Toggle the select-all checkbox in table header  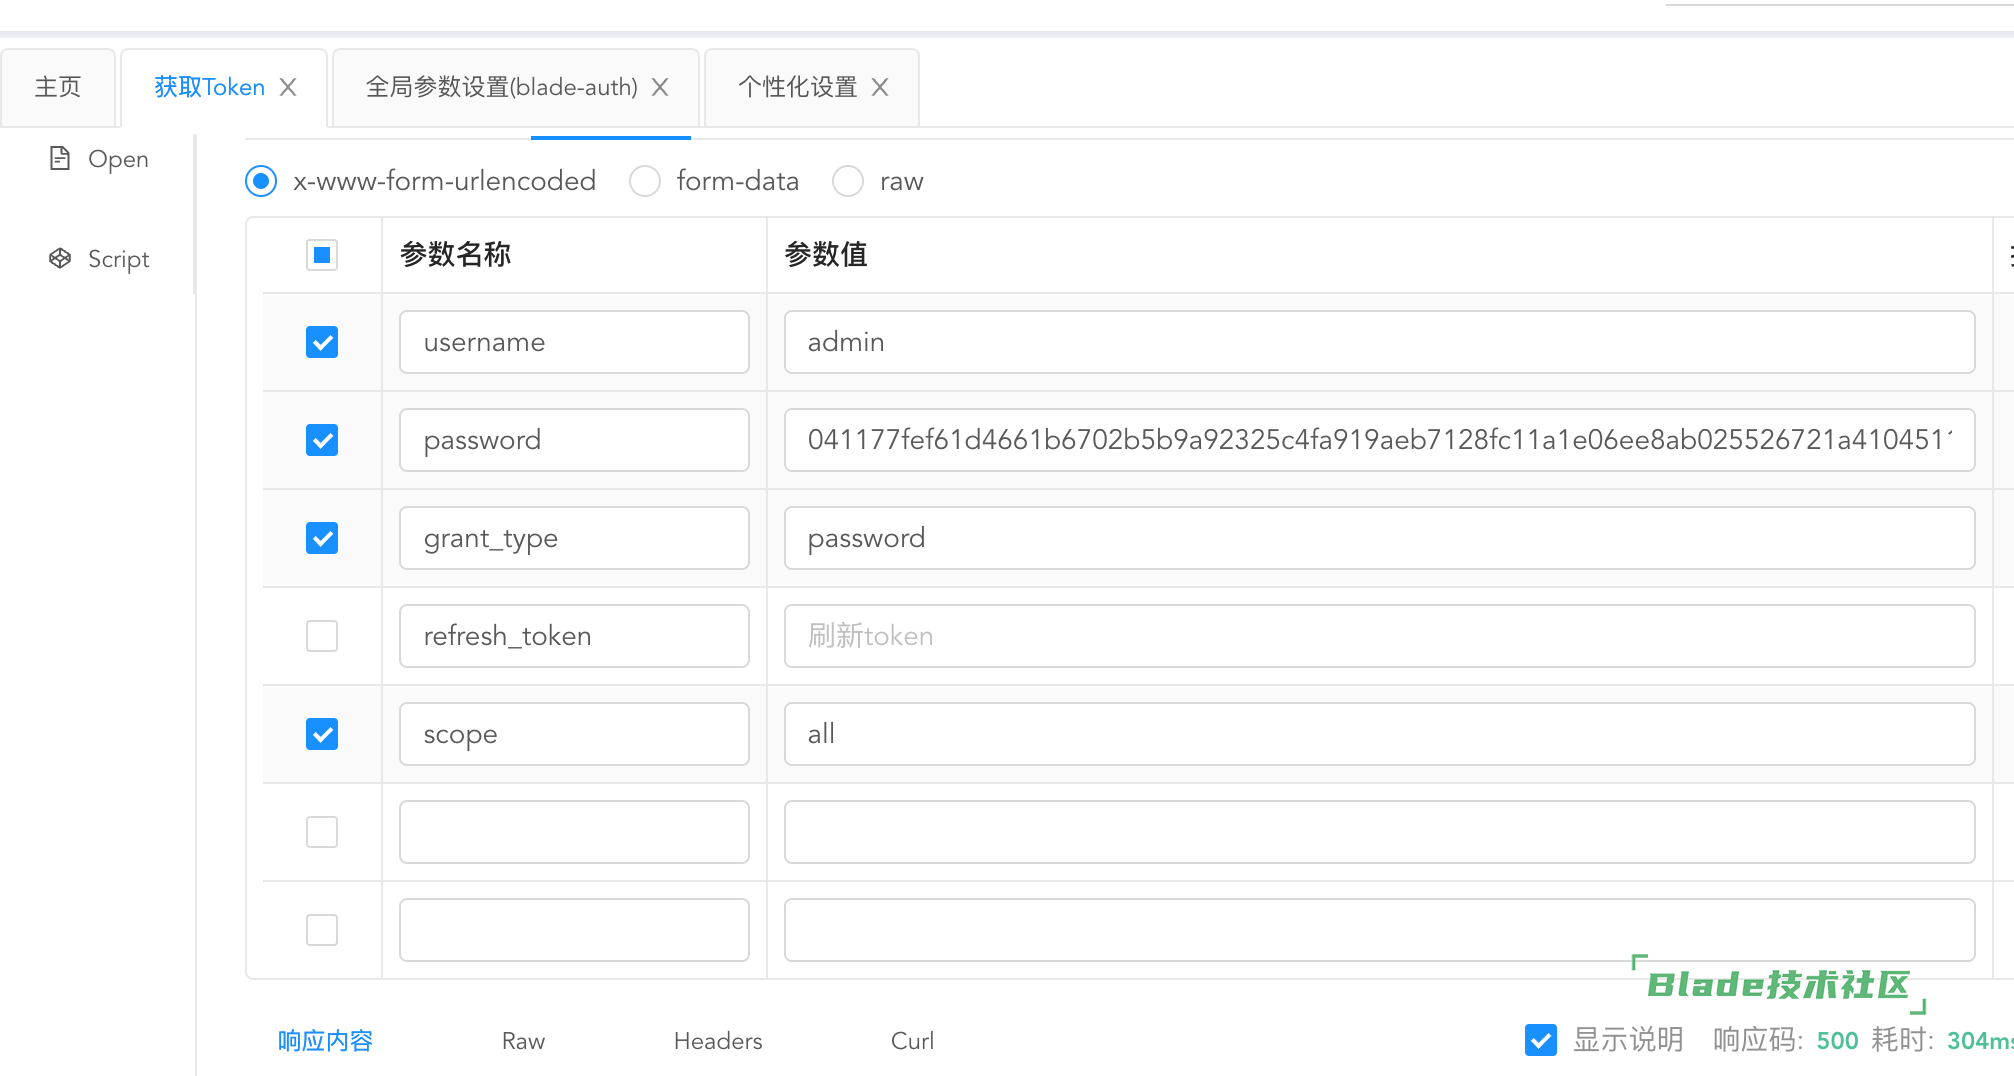click(322, 255)
